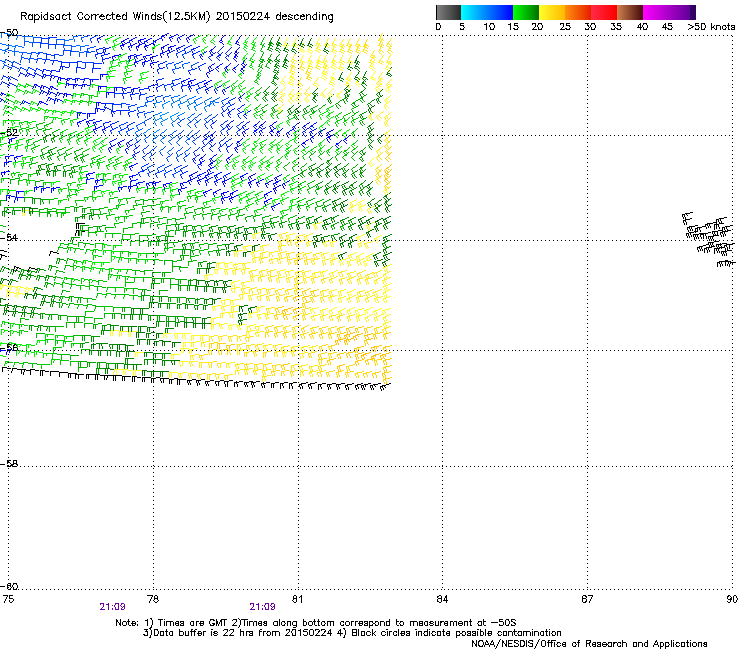Click the 'Note: 1) Times are GMT' line
Image resolution: width=740 pixels, height=650 pixels.
316,623
